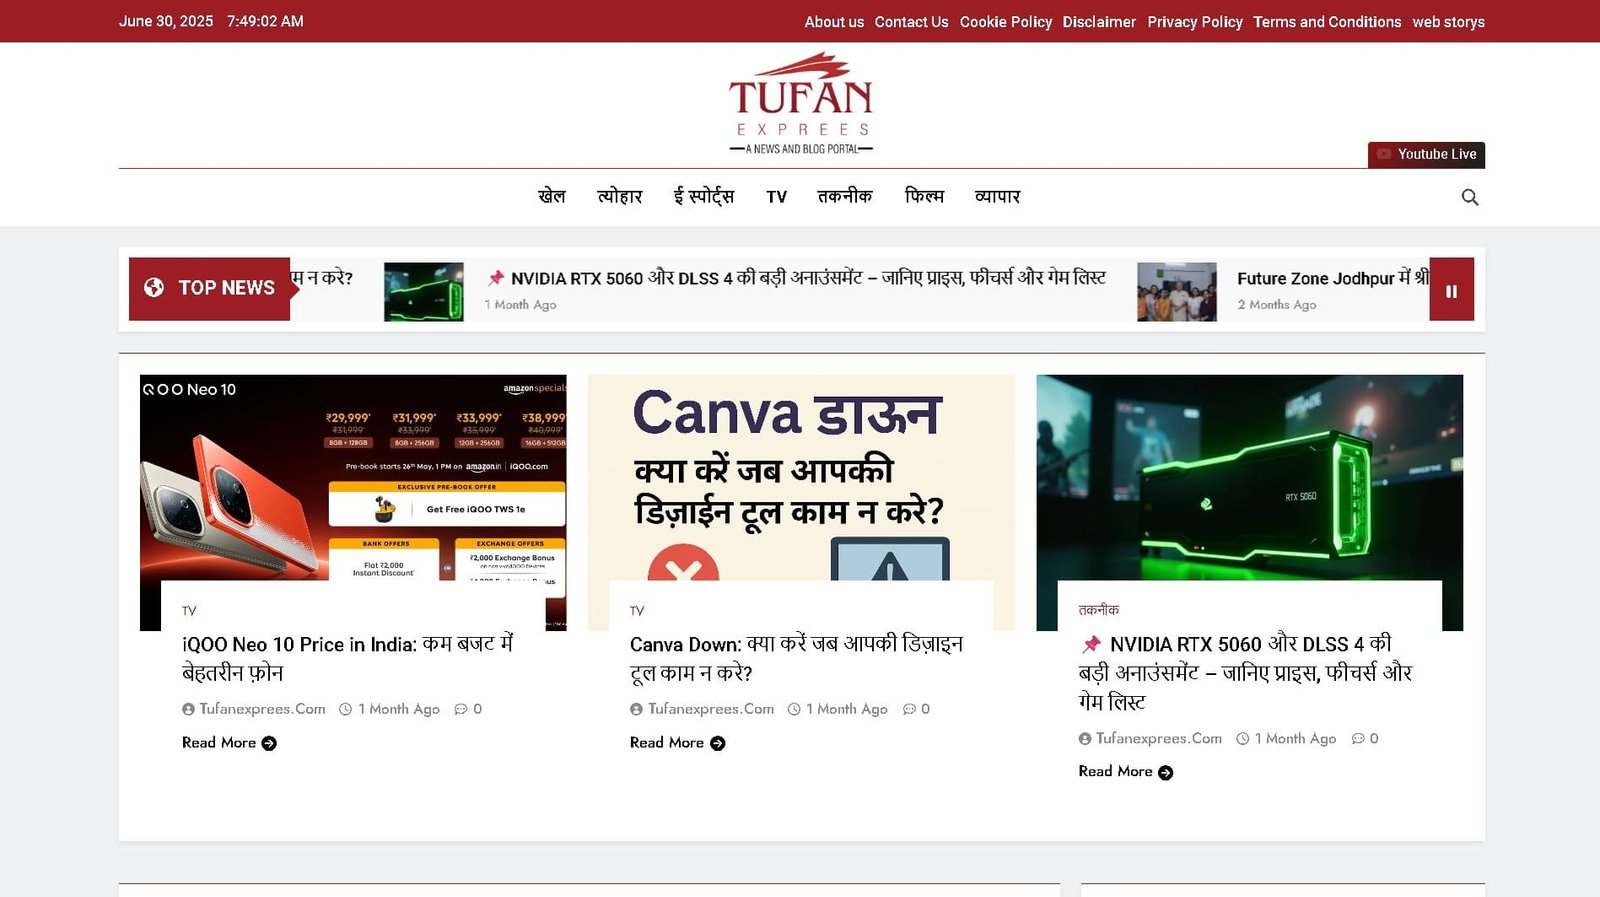This screenshot has width=1600, height=897.
Task: Open the search magnifier icon
Action: 1469,197
